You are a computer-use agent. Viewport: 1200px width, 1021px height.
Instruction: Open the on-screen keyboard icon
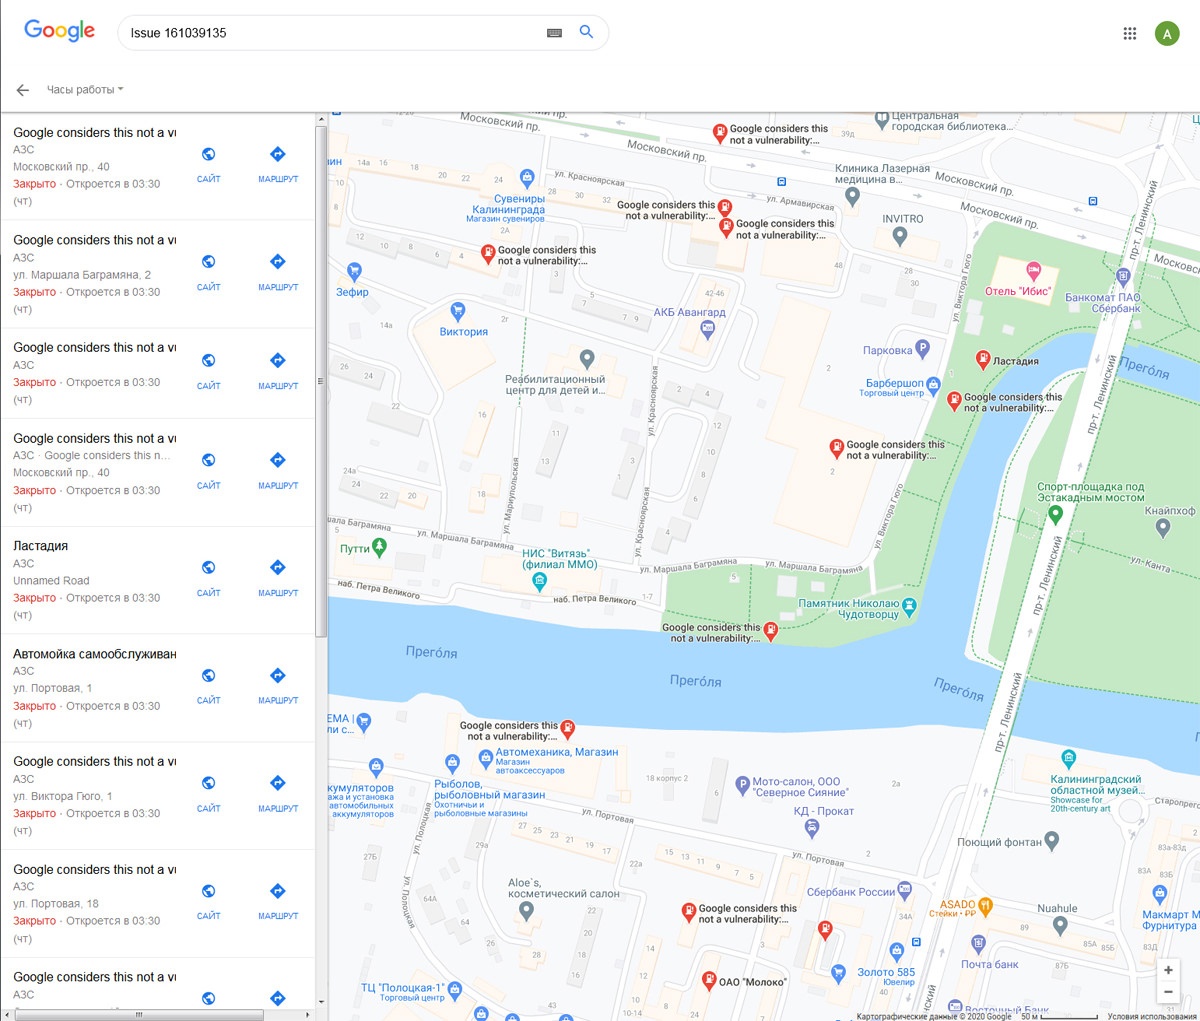554,33
